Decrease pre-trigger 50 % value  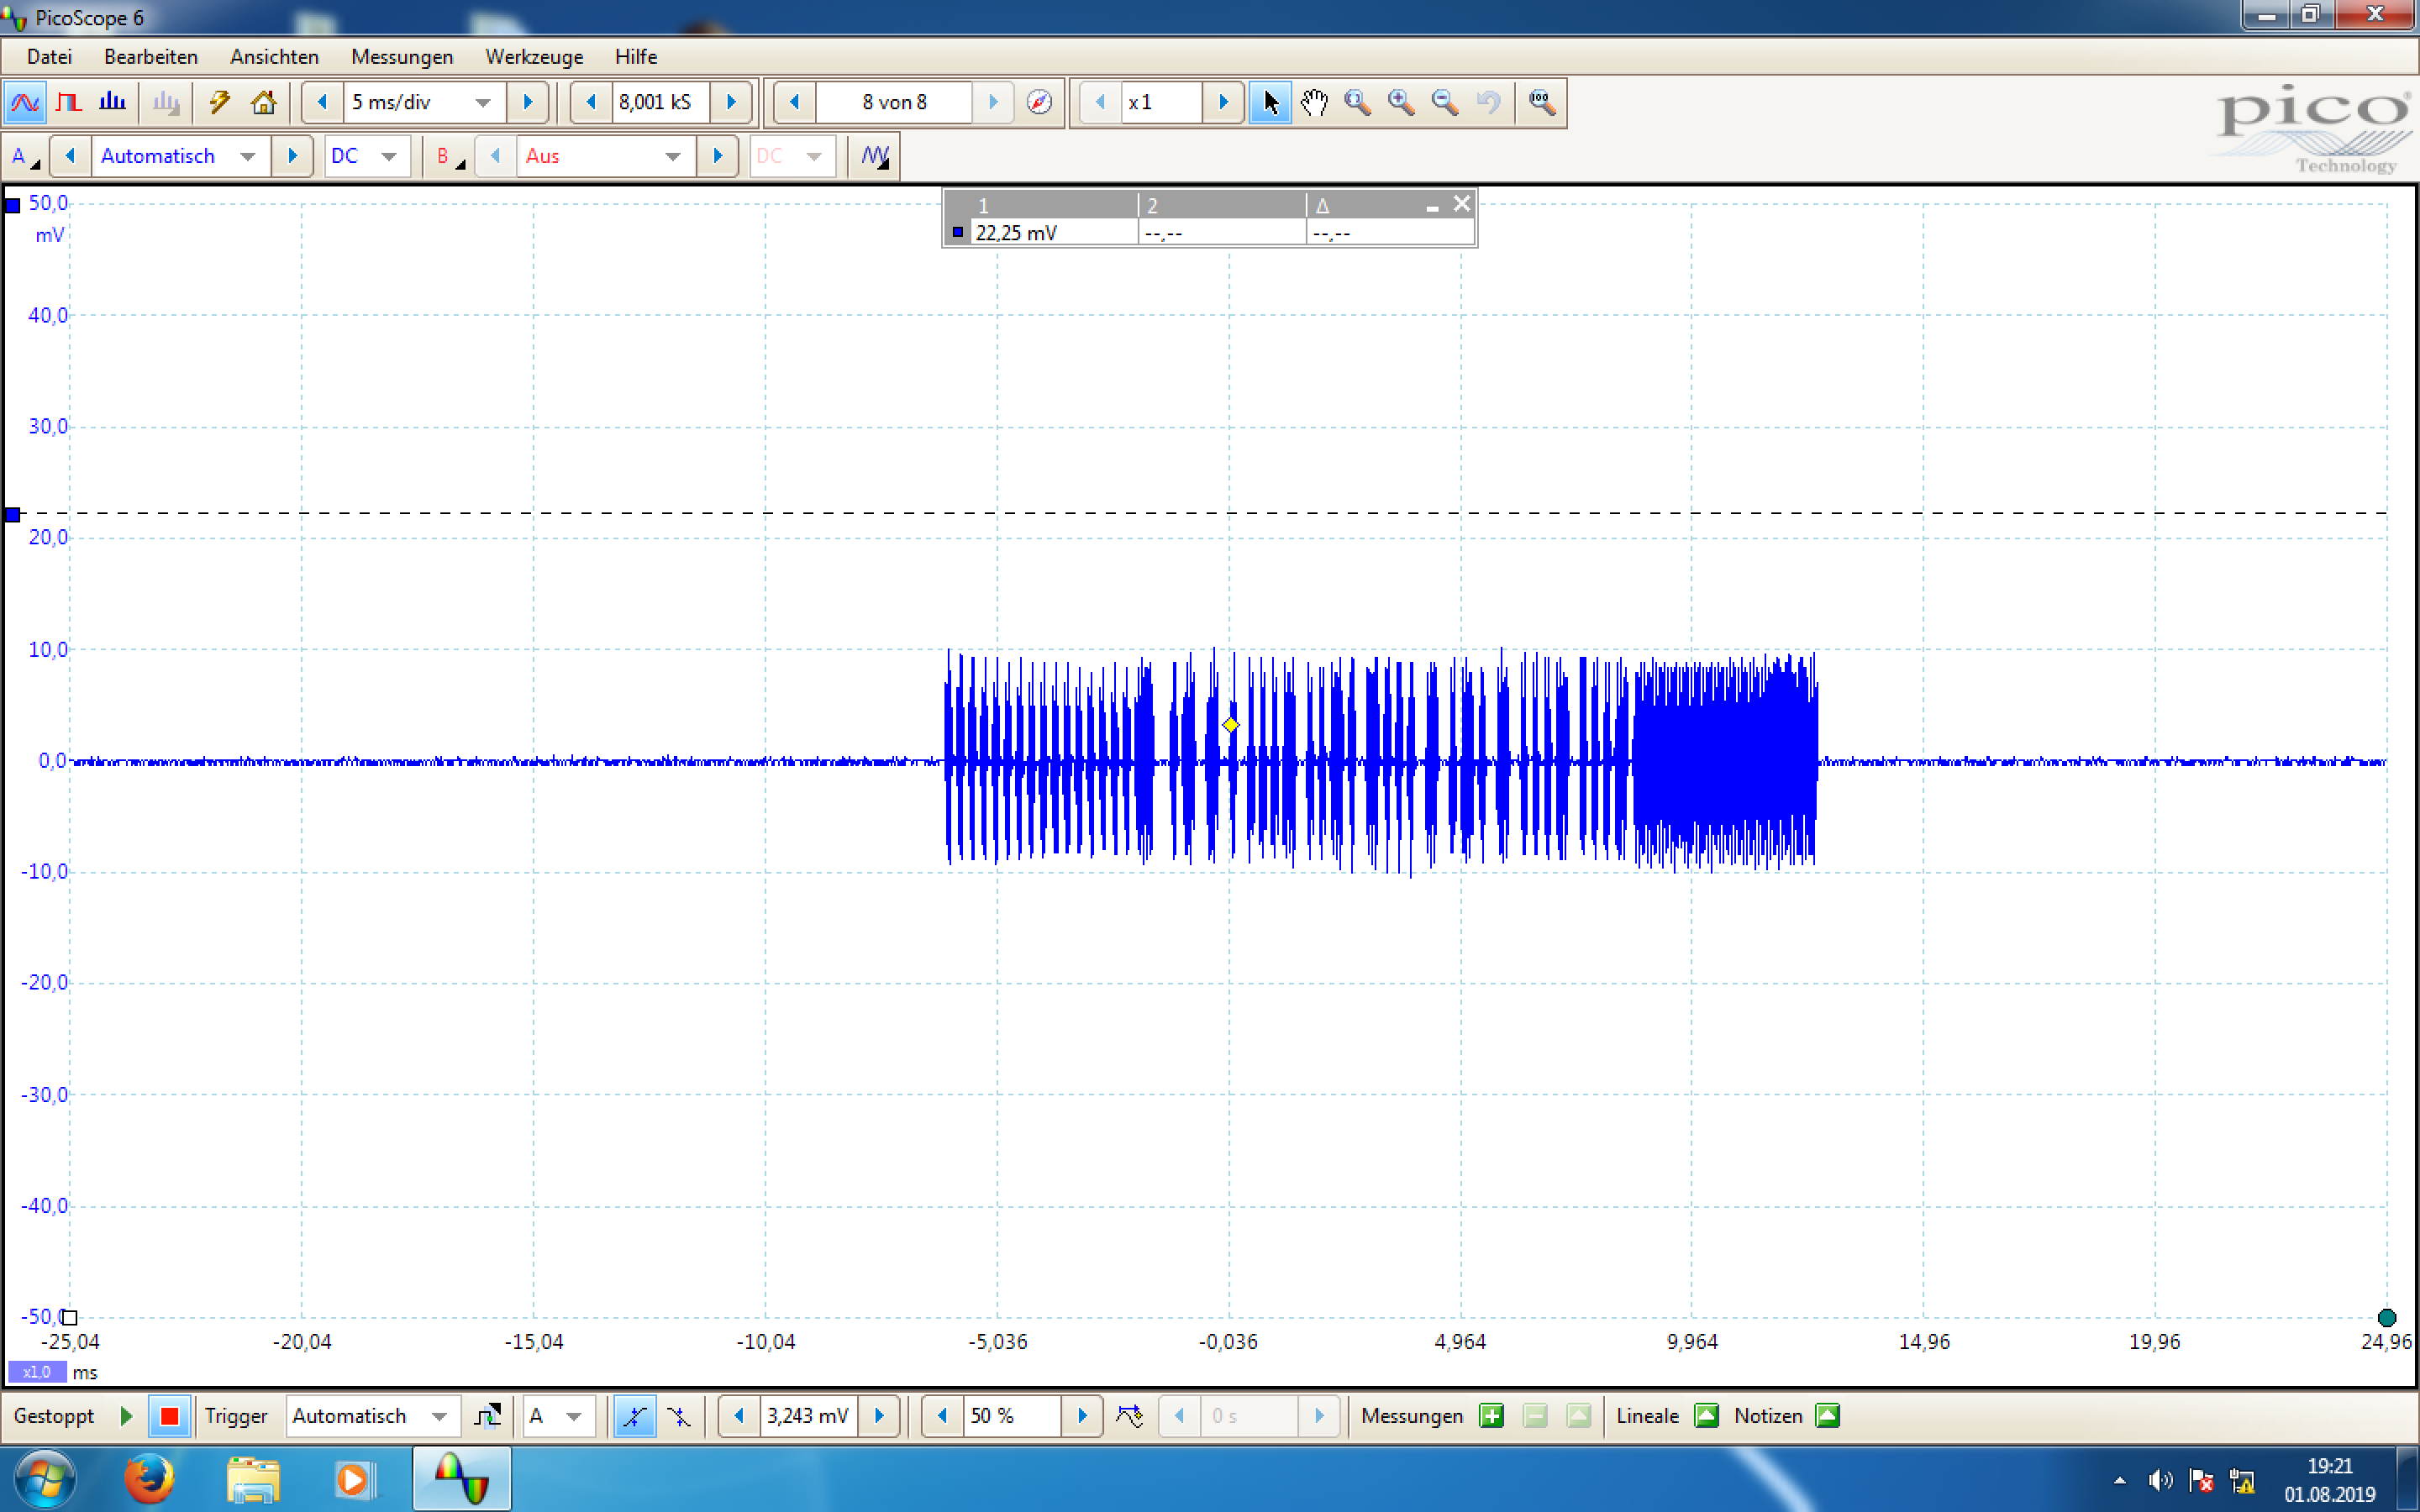(942, 1416)
